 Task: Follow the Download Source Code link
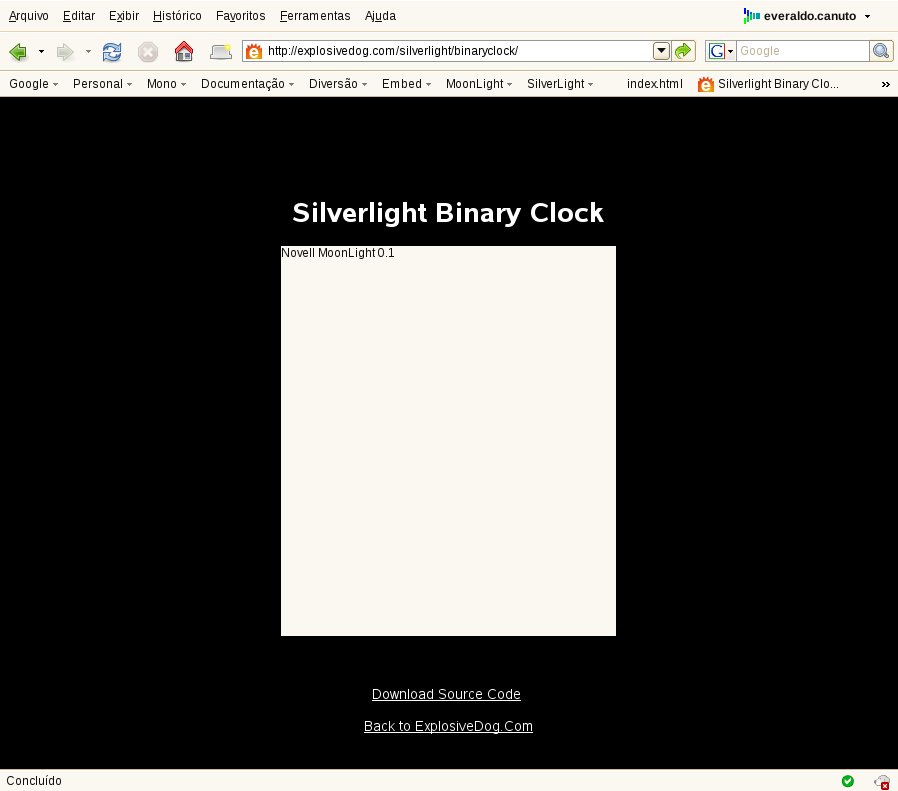click(446, 694)
